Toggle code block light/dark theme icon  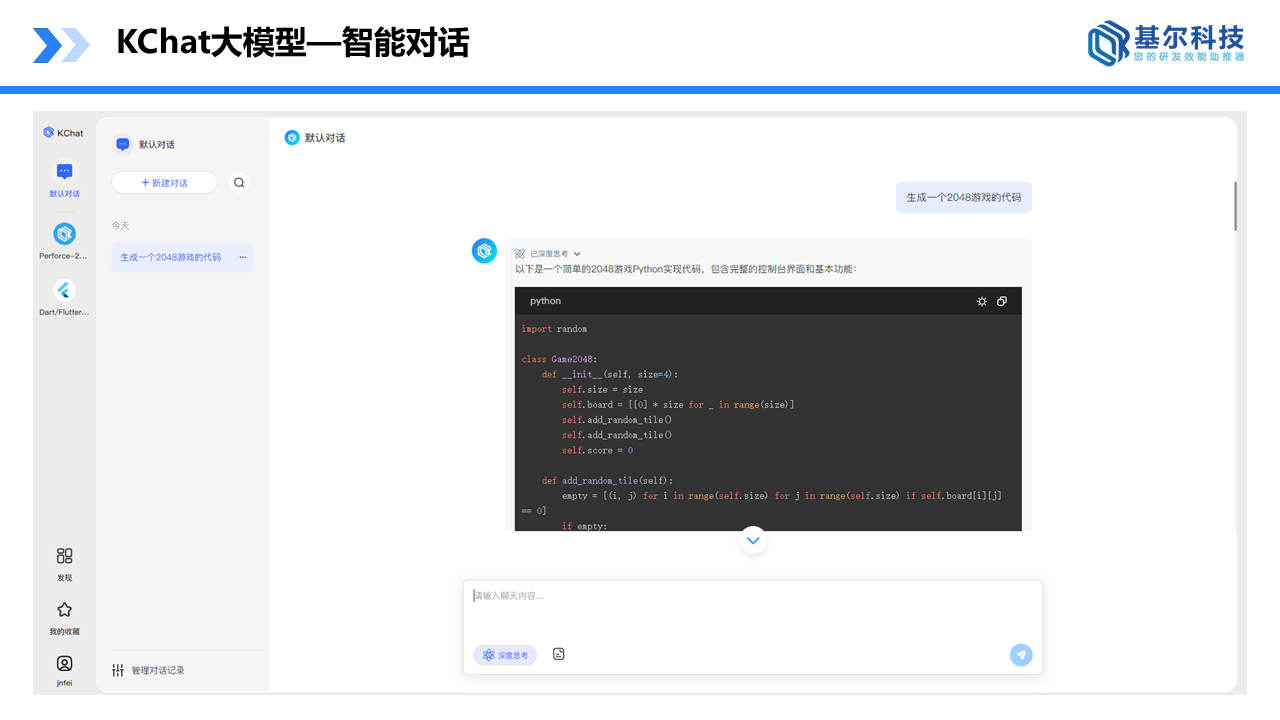[x=982, y=301]
